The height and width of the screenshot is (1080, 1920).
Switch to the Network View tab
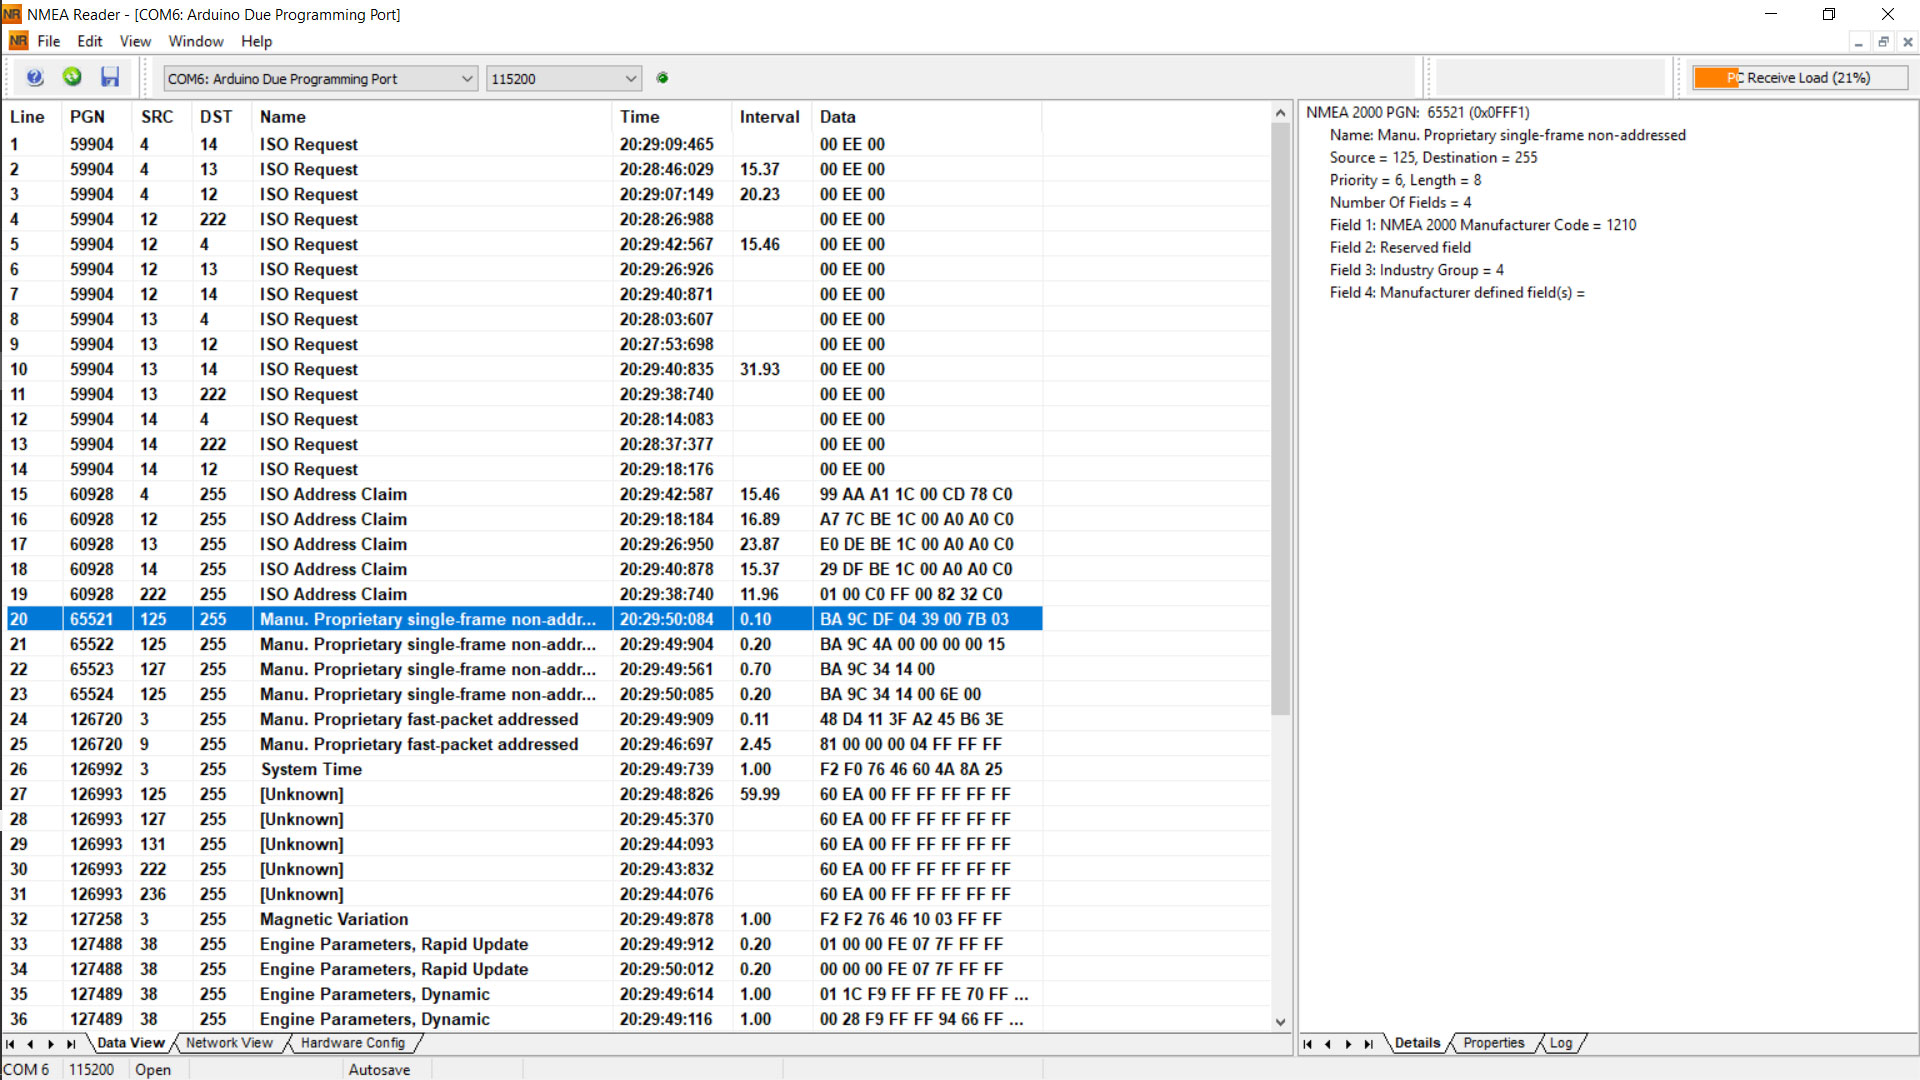click(229, 1043)
